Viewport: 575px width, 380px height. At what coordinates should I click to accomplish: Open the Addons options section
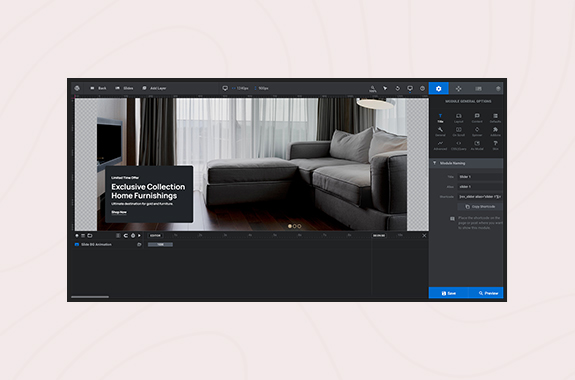pyautogui.click(x=495, y=132)
